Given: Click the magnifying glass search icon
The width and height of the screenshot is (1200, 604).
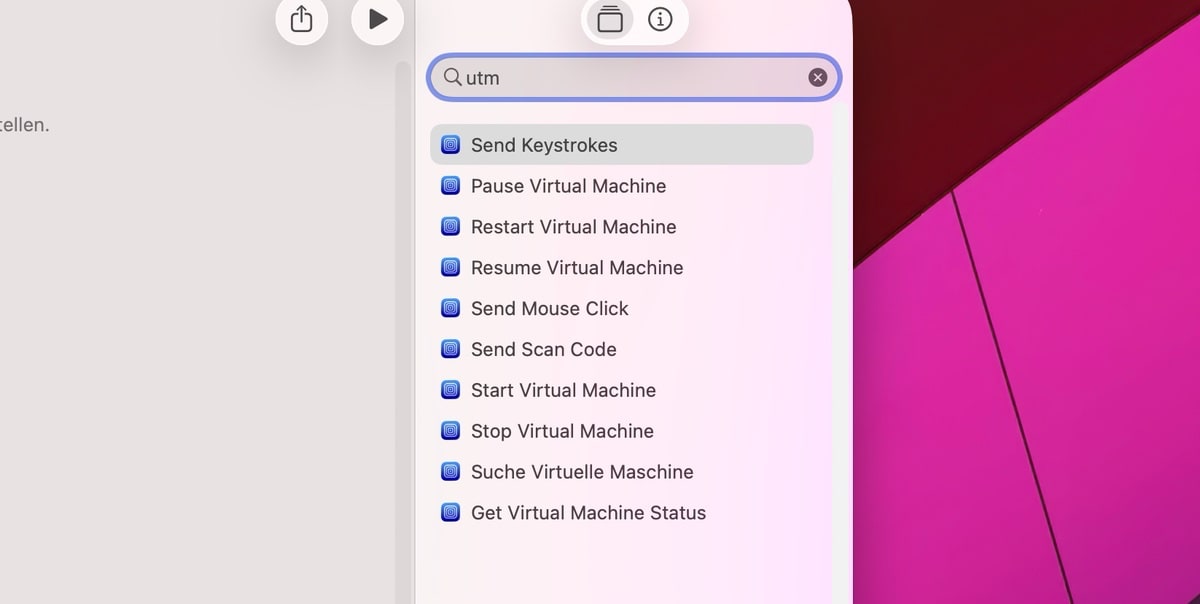Looking at the screenshot, I should (x=452, y=77).
